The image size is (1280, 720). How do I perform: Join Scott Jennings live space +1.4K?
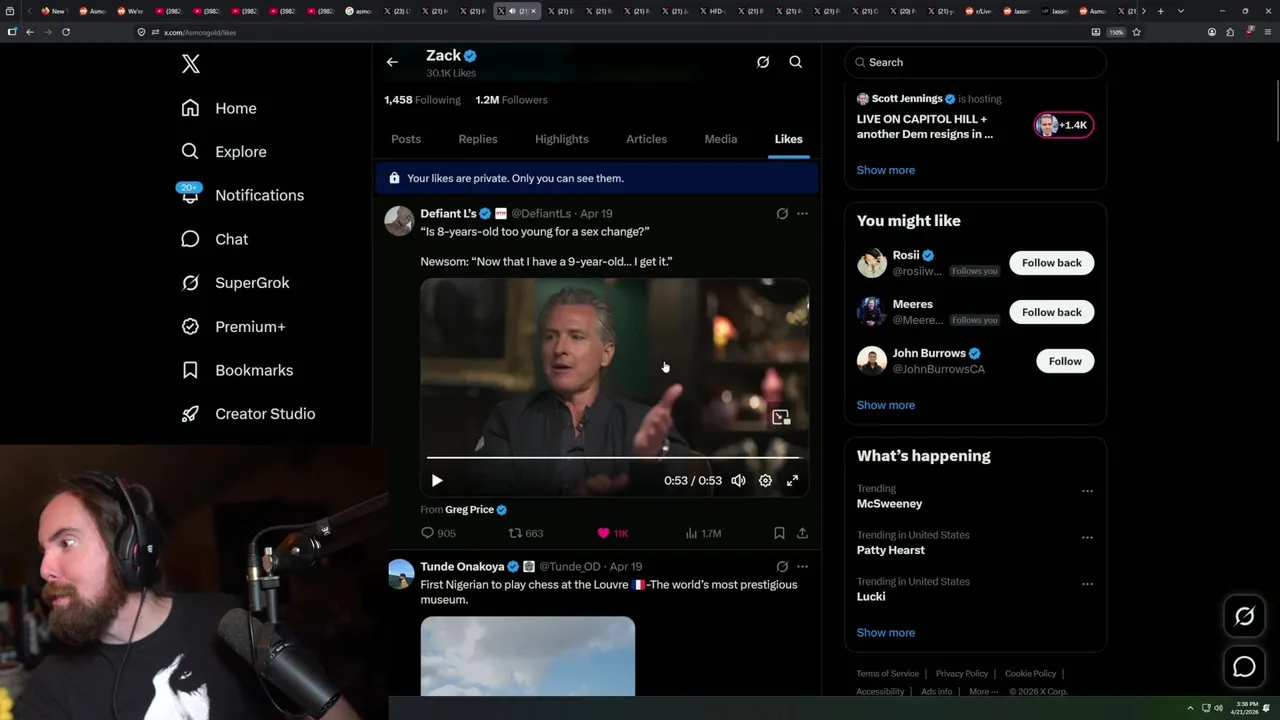pos(1064,125)
